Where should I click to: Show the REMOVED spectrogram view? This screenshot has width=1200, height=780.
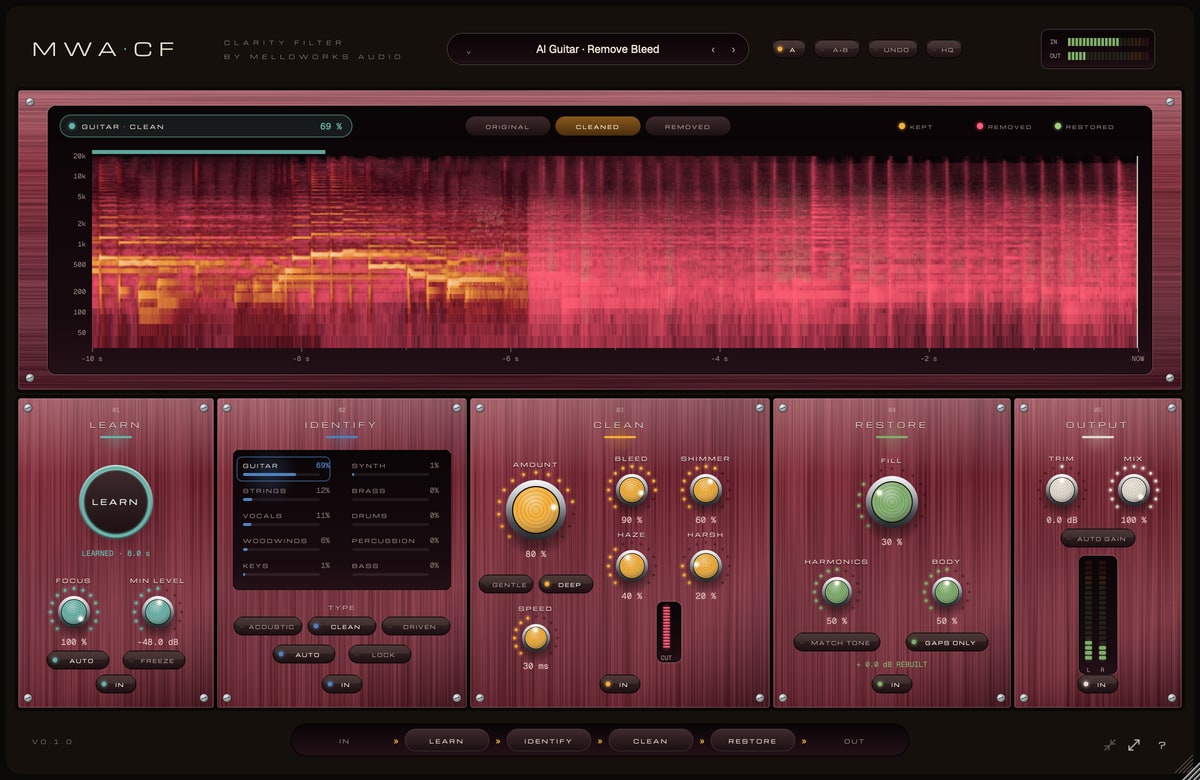(x=688, y=127)
